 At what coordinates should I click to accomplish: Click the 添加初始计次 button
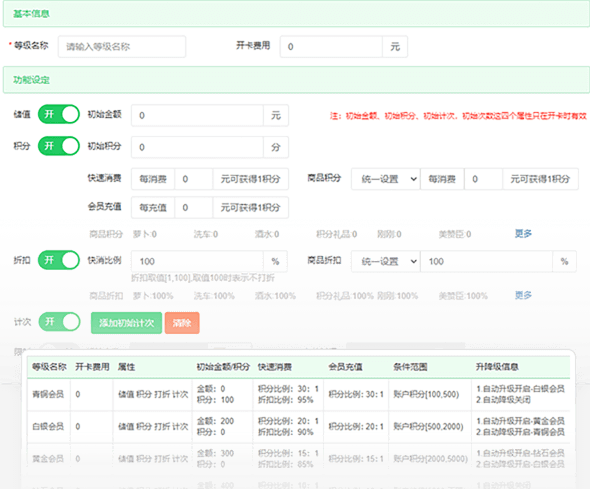[x=126, y=323]
